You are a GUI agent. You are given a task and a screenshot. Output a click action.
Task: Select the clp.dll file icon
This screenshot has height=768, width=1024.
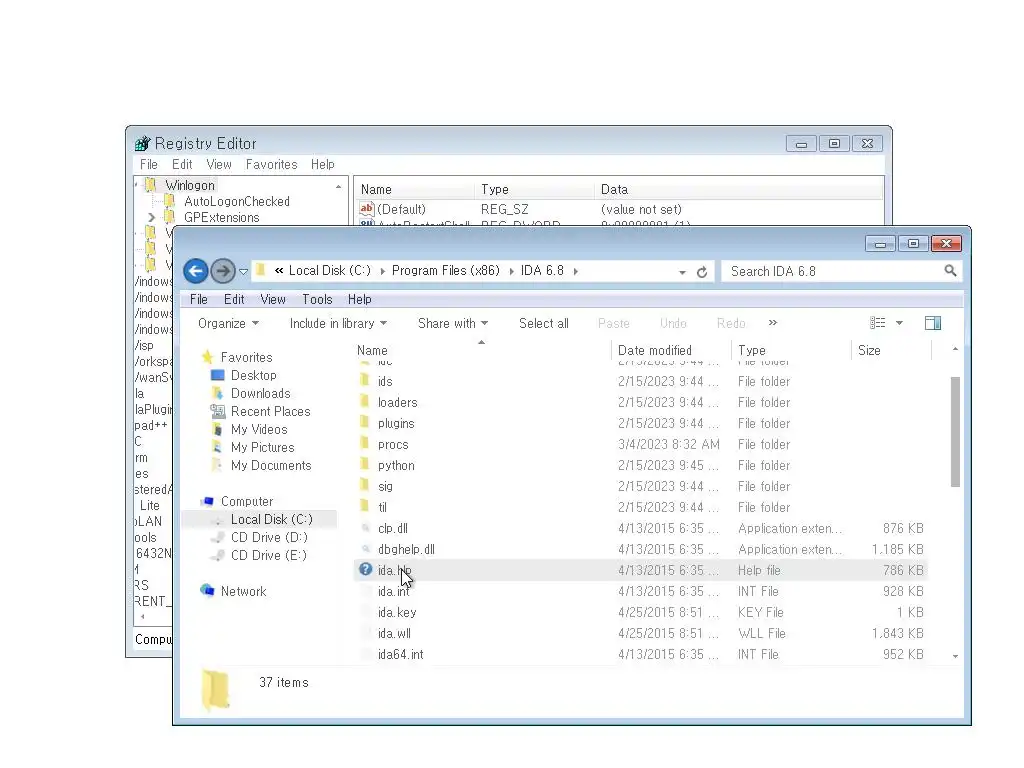pyautogui.click(x=366, y=528)
